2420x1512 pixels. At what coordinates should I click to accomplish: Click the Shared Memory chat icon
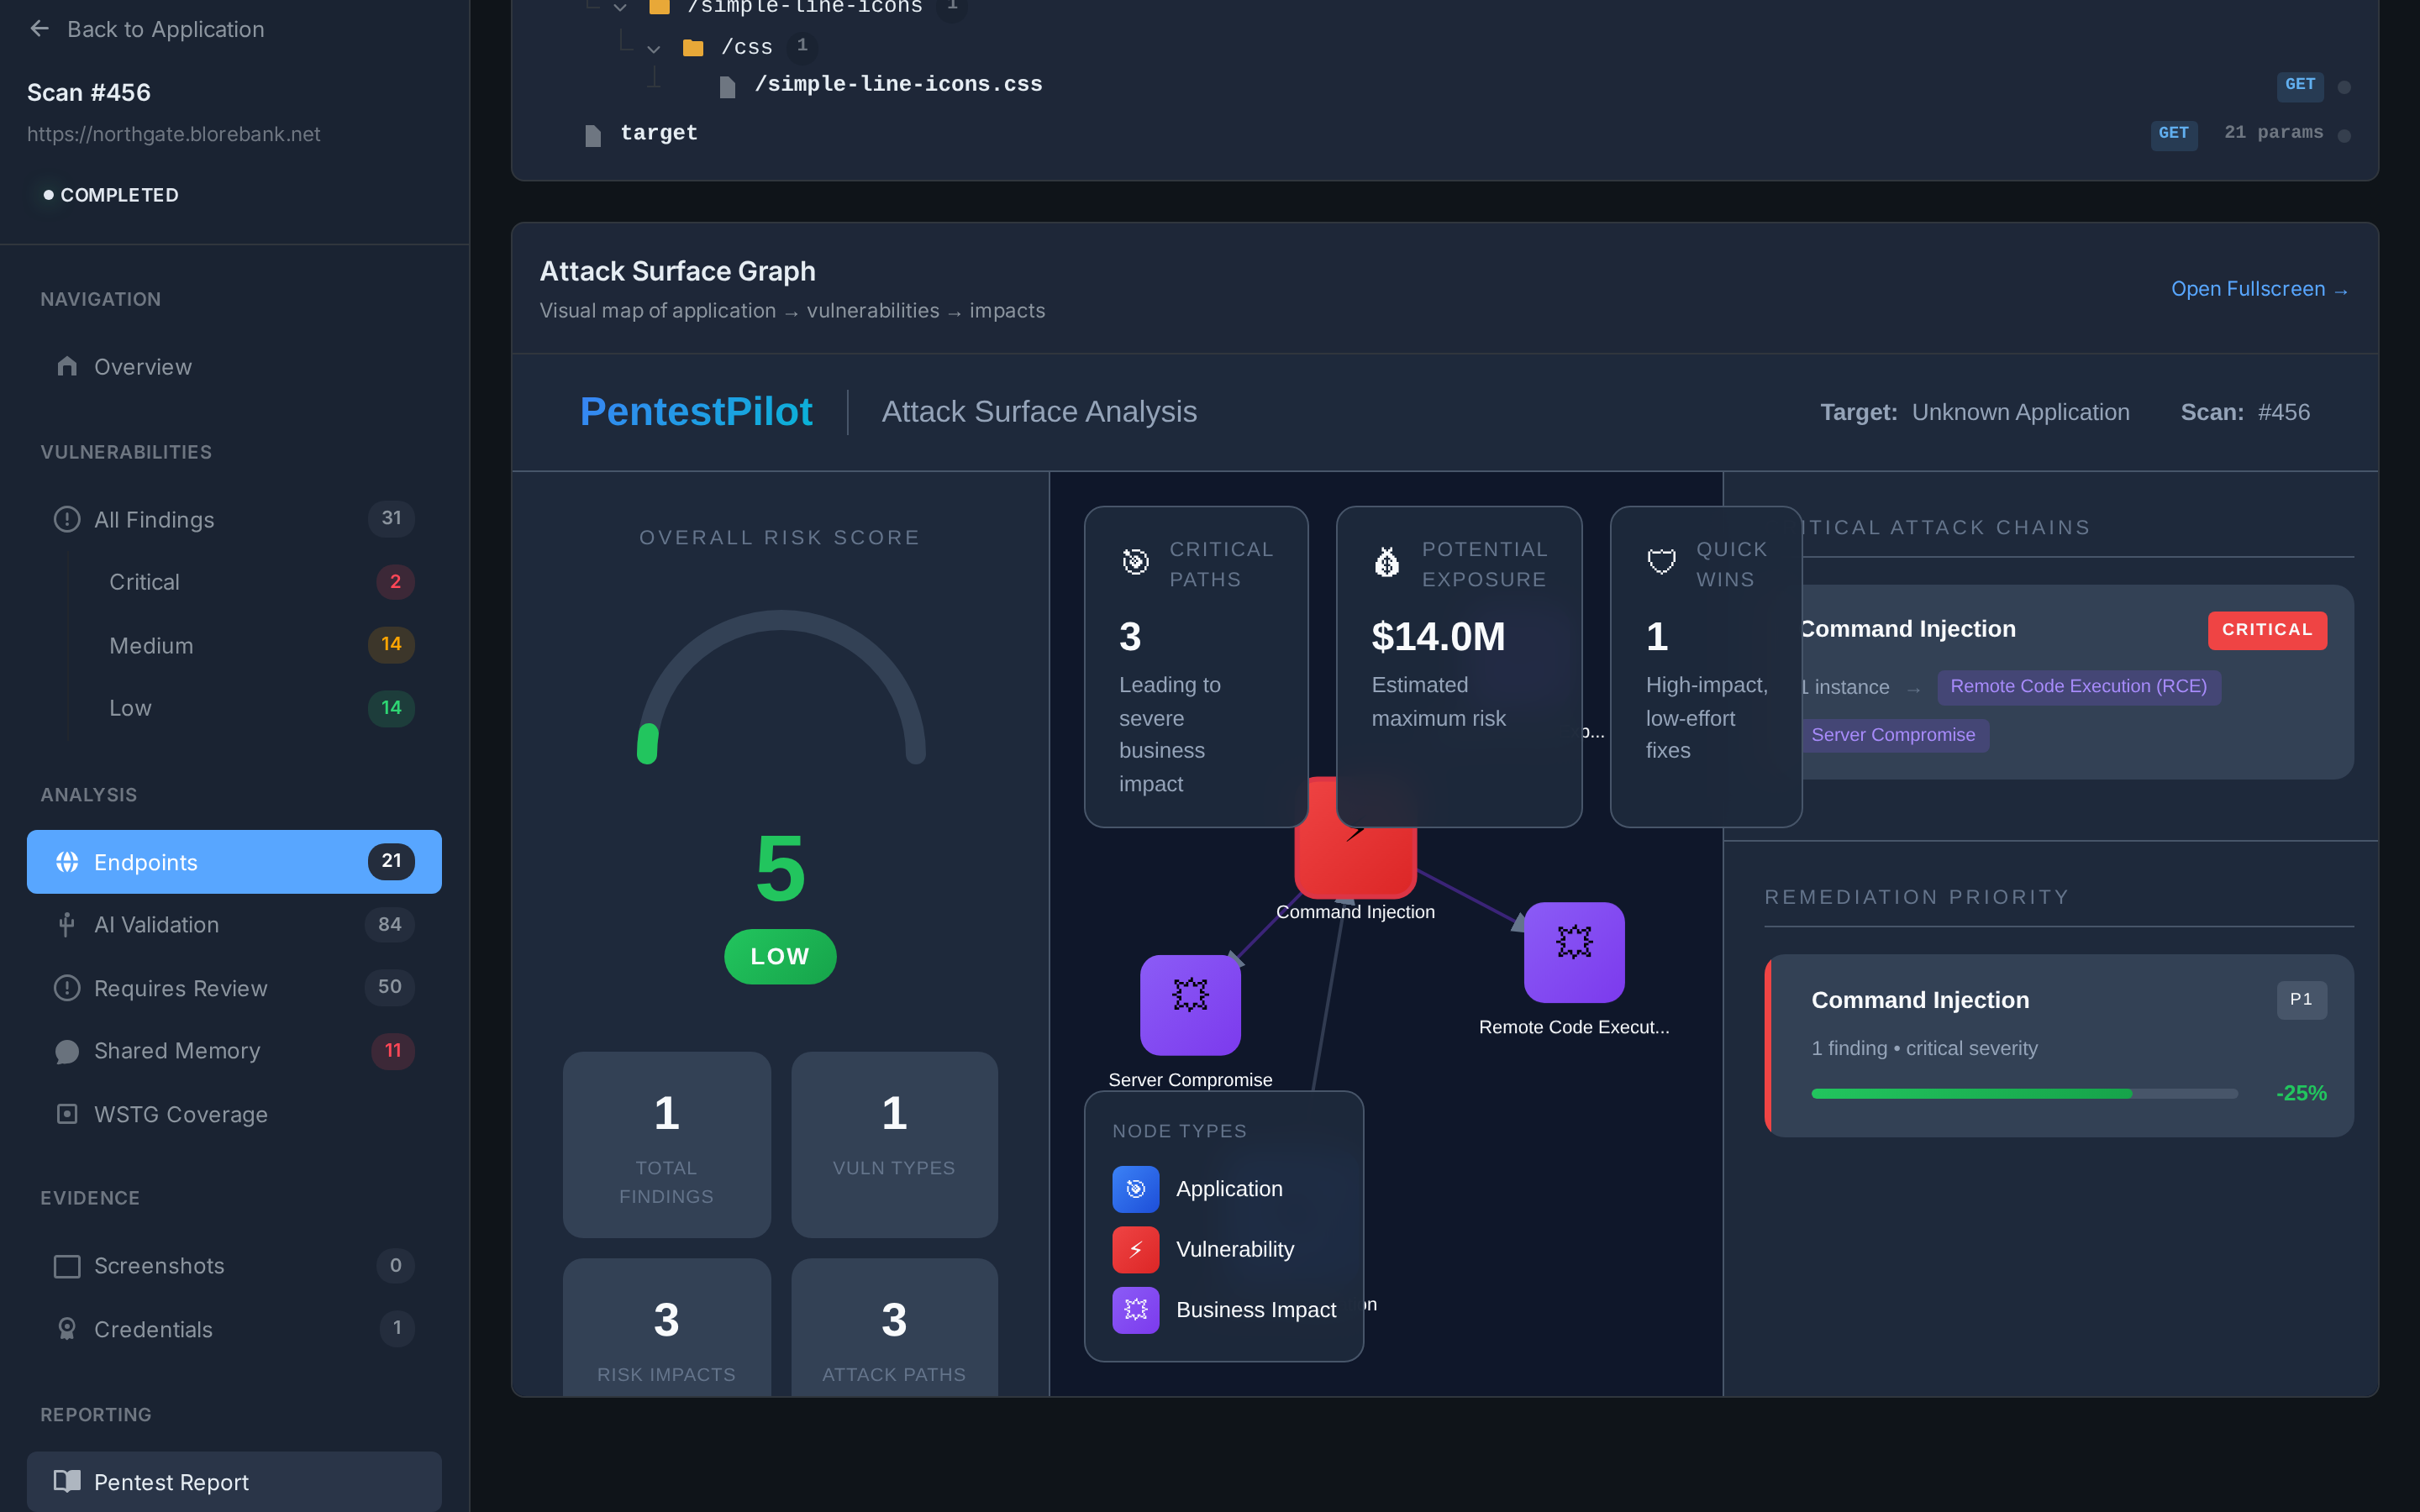pyautogui.click(x=67, y=1051)
